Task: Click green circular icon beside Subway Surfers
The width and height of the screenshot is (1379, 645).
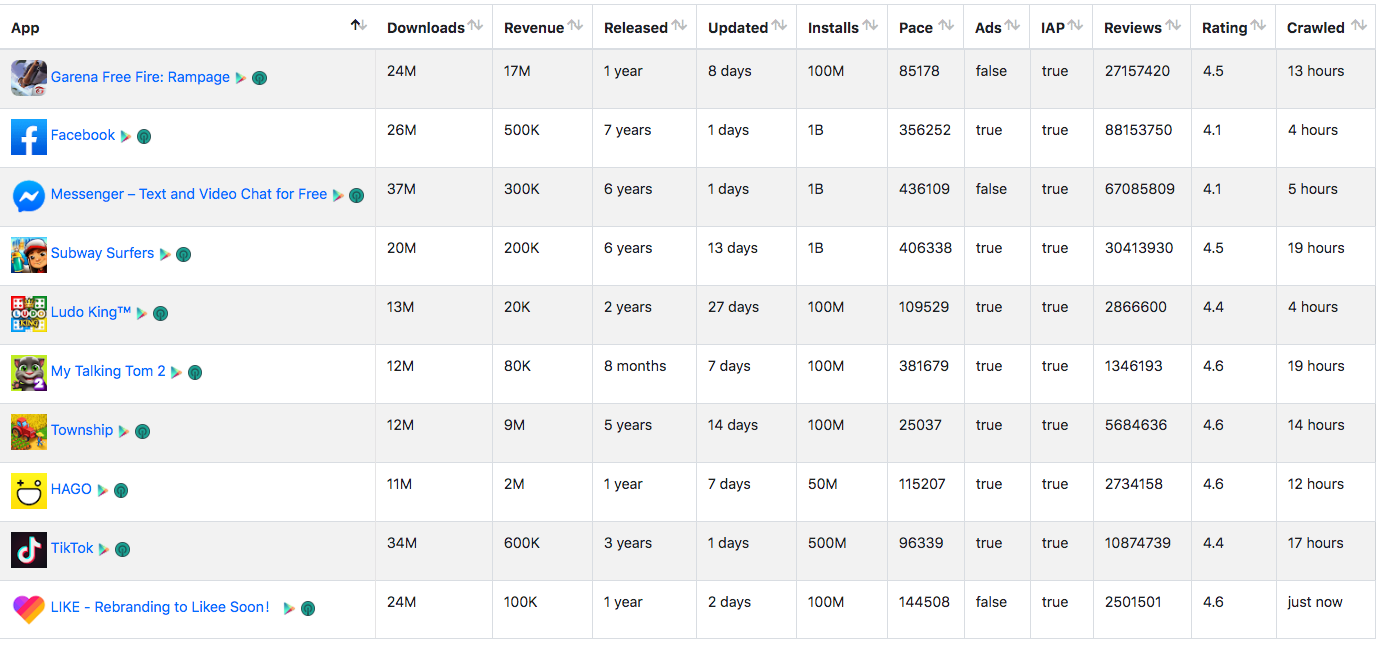Action: tap(183, 254)
